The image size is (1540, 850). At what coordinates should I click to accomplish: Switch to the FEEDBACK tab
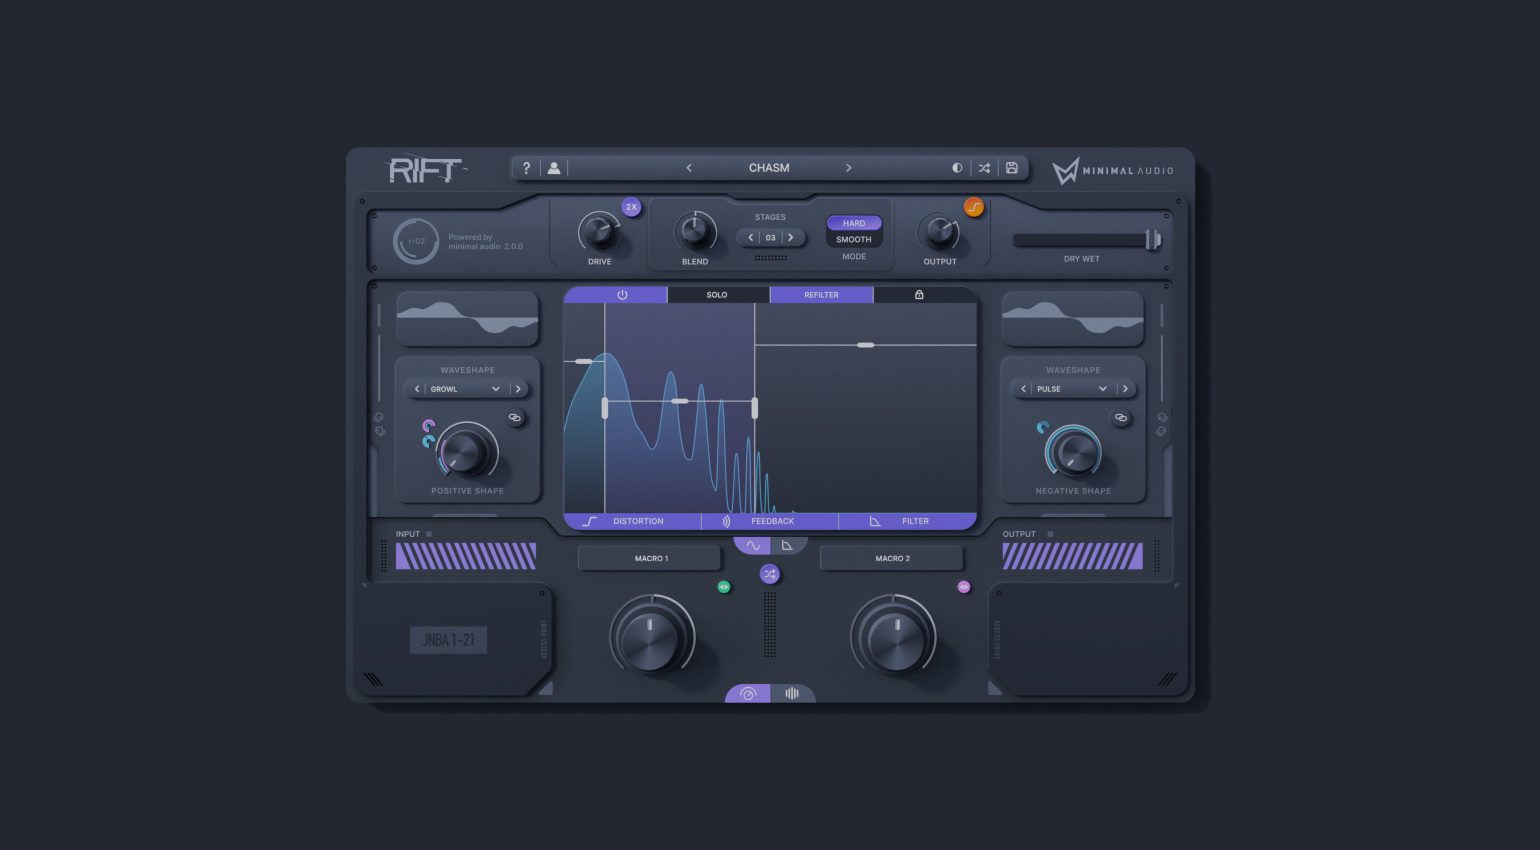click(x=772, y=520)
